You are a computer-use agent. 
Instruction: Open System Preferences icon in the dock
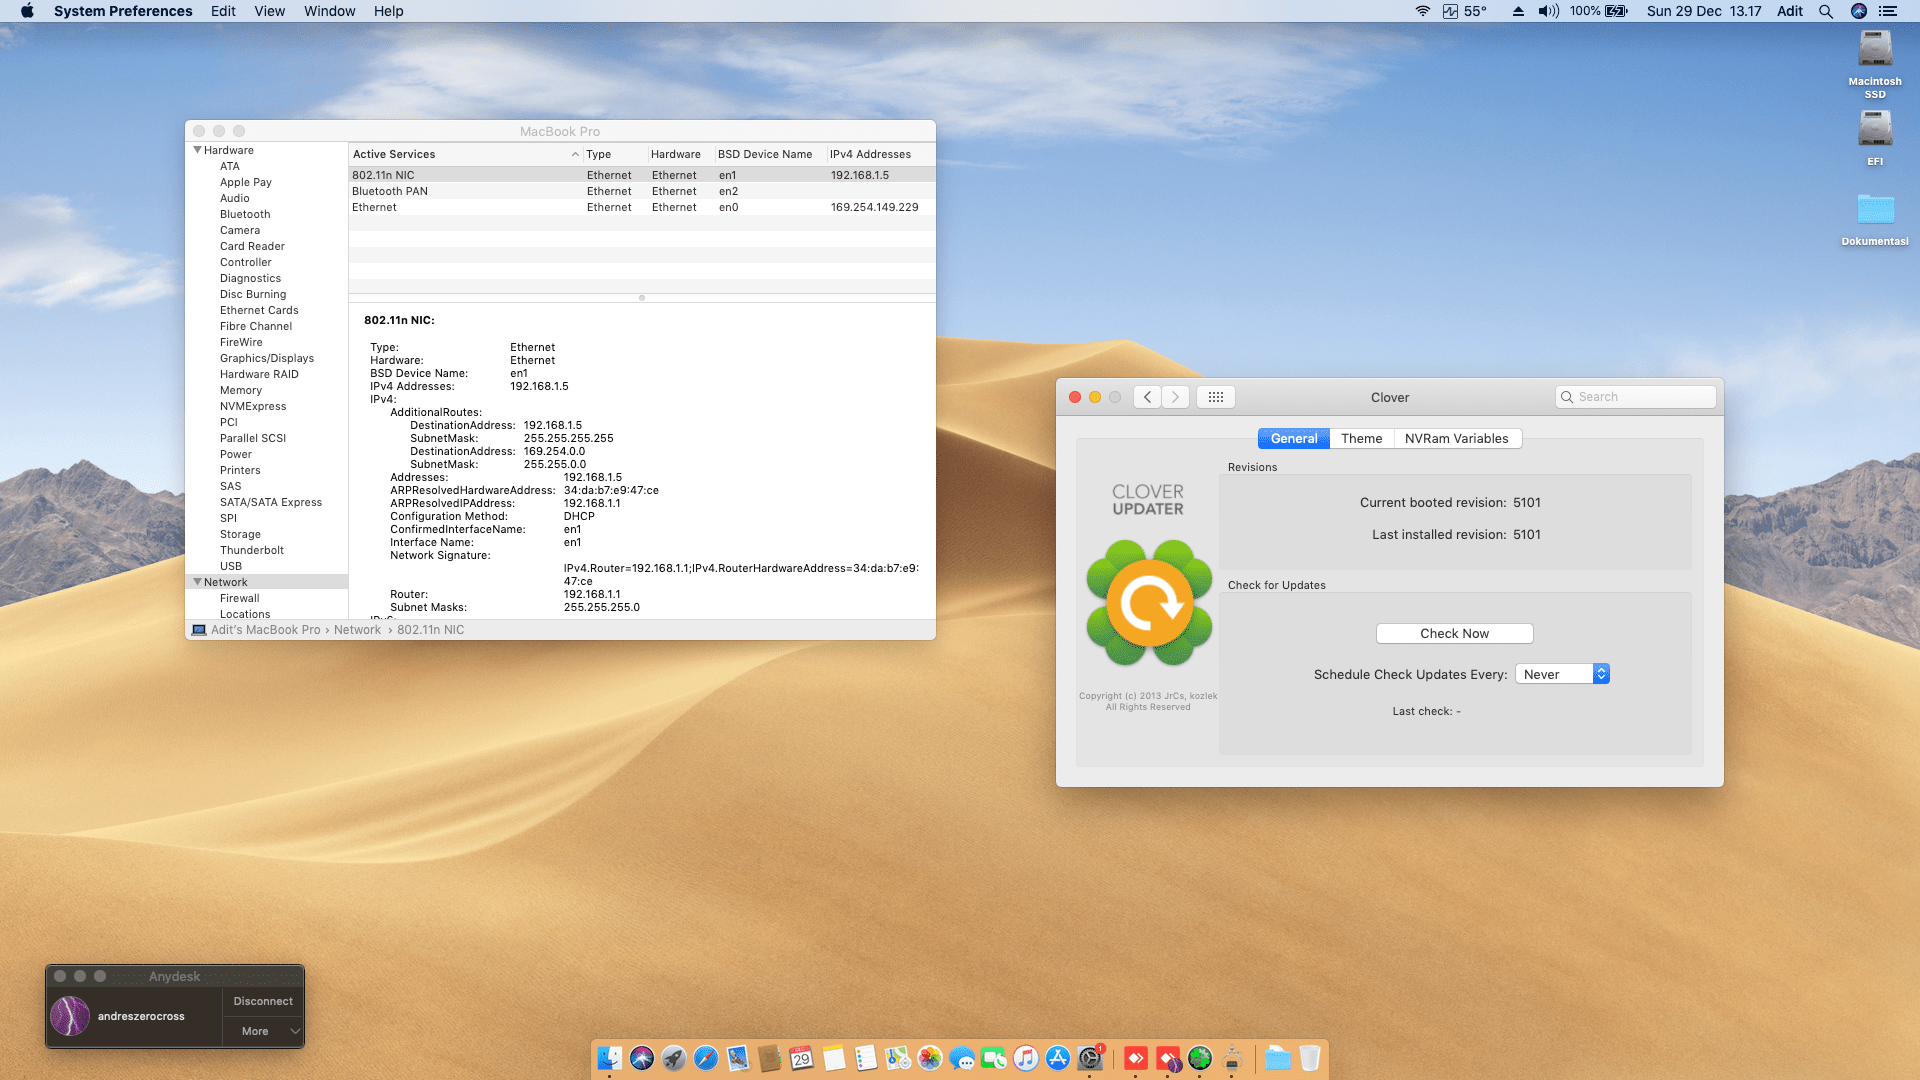(x=1090, y=1058)
